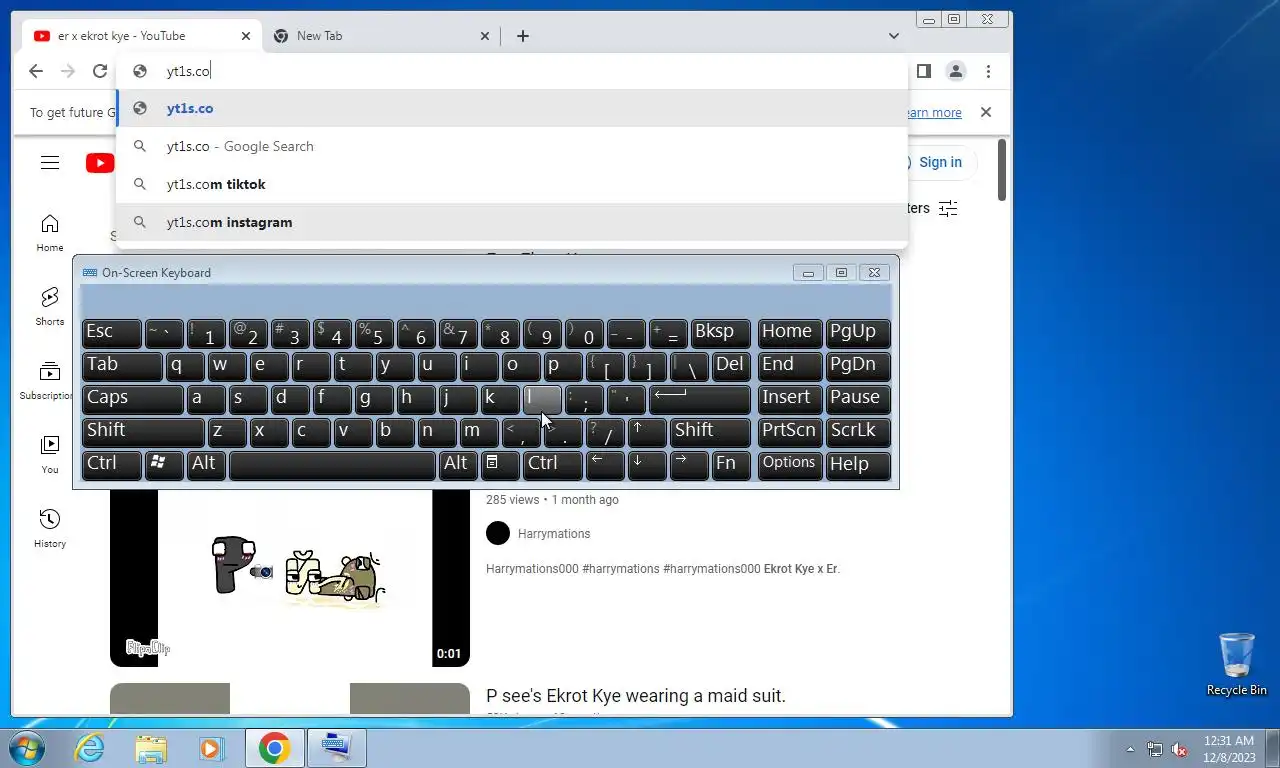Click the muted volume tray icon

[1180, 749]
